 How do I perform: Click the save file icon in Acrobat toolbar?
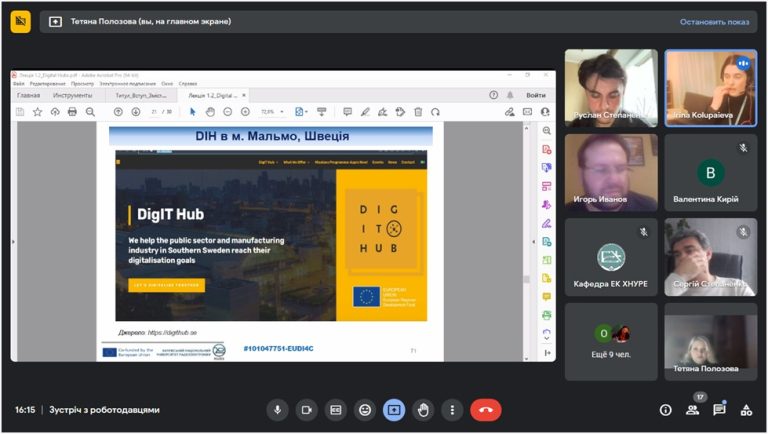tap(20, 112)
